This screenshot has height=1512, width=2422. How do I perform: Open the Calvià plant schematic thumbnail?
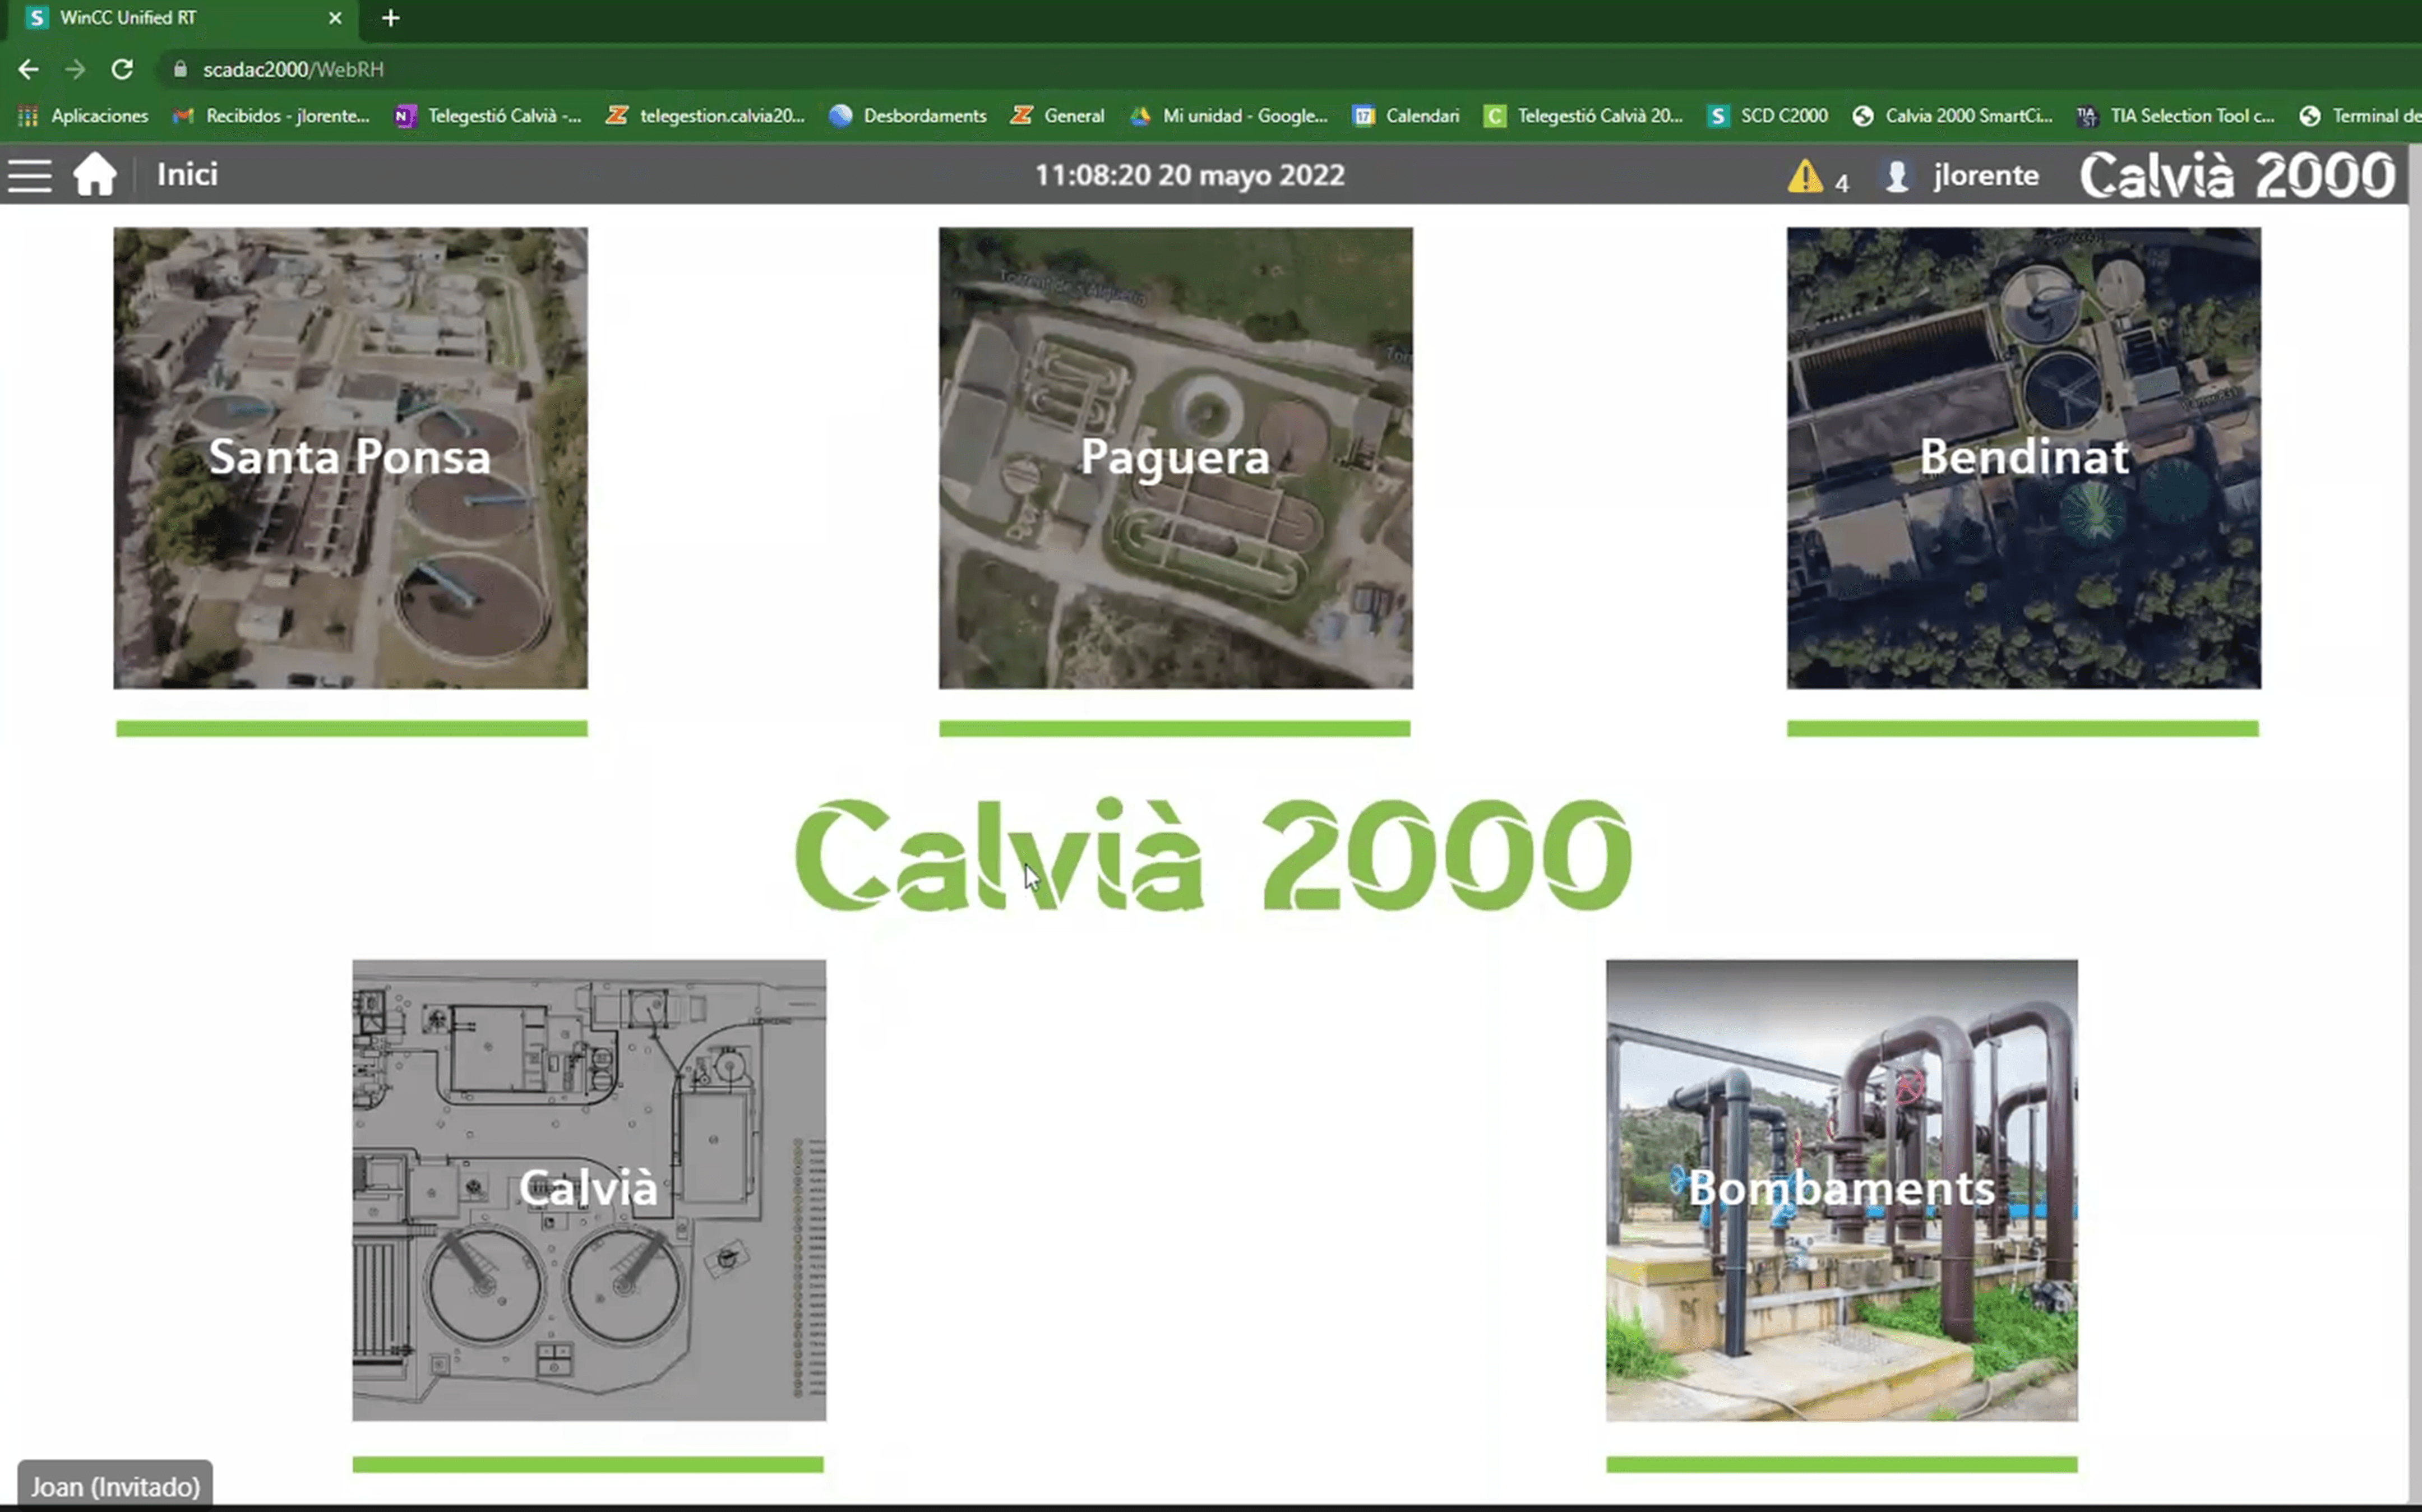(x=589, y=1190)
